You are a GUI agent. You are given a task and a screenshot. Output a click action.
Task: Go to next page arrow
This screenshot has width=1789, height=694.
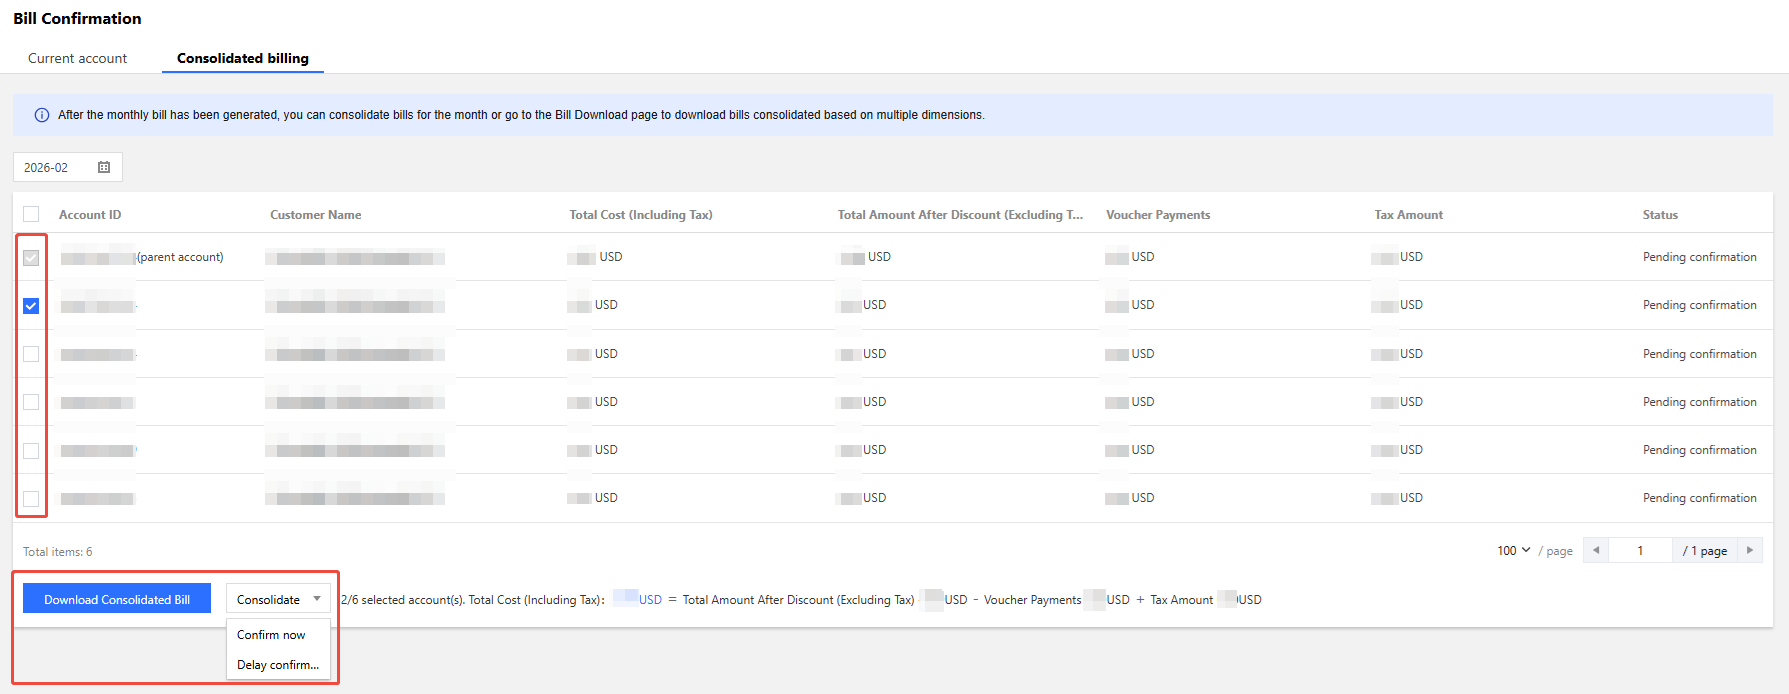point(1749,551)
